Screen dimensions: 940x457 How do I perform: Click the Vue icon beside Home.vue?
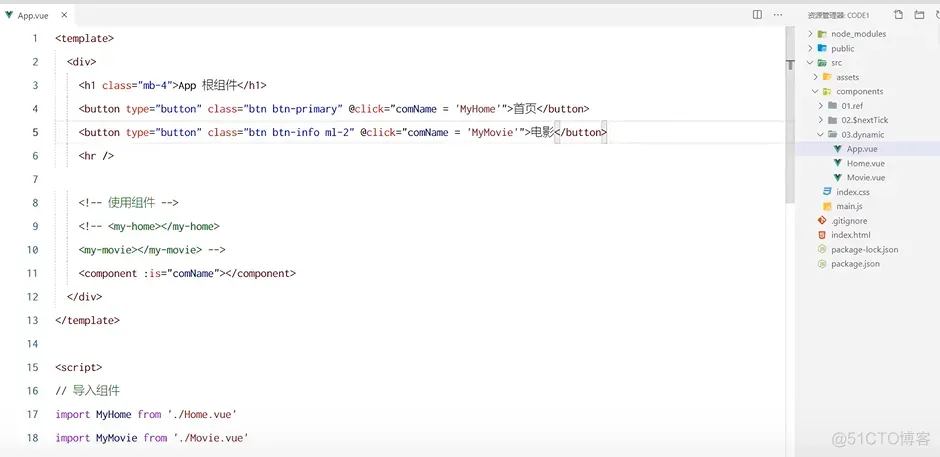click(837, 163)
